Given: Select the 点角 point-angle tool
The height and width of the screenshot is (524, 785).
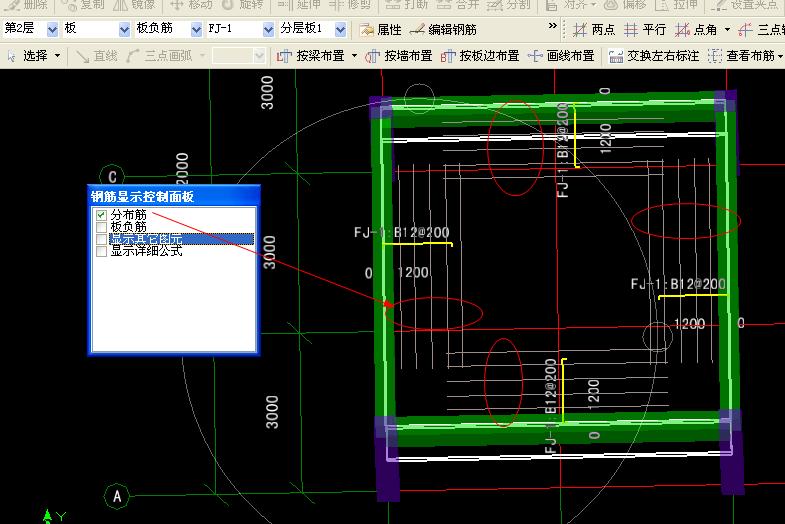Looking at the screenshot, I should pyautogui.click(x=695, y=30).
